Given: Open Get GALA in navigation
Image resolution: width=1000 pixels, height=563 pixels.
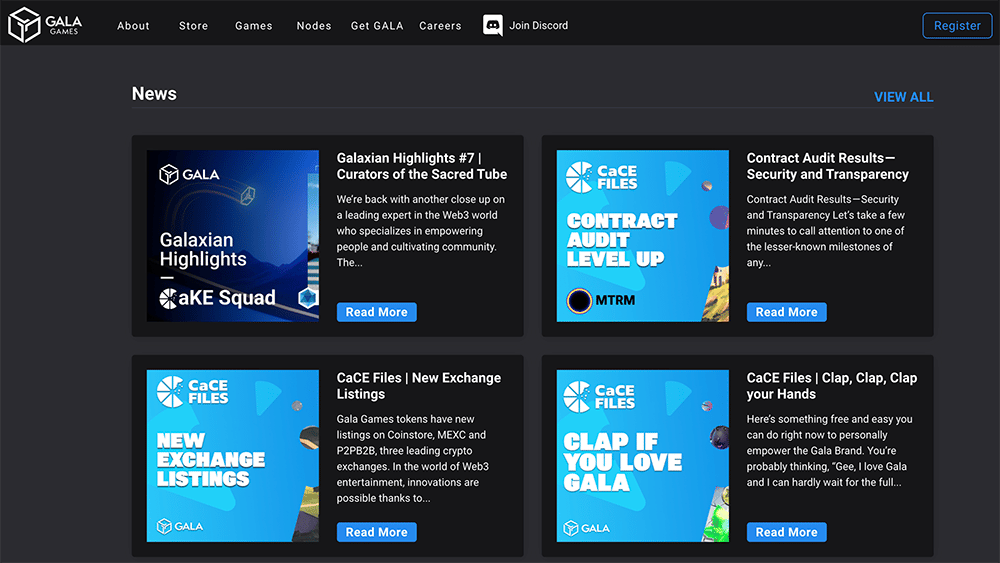Looking at the screenshot, I should point(377,26).
